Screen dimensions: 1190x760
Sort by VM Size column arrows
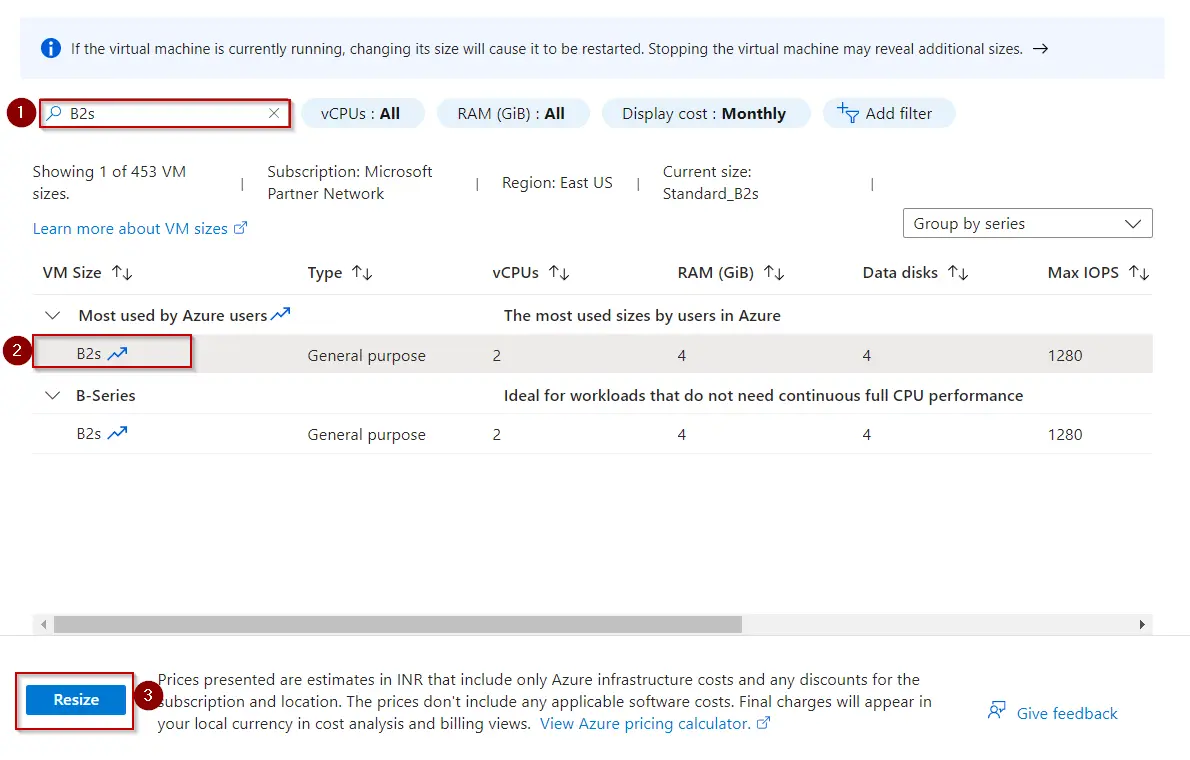click(122, 273)
